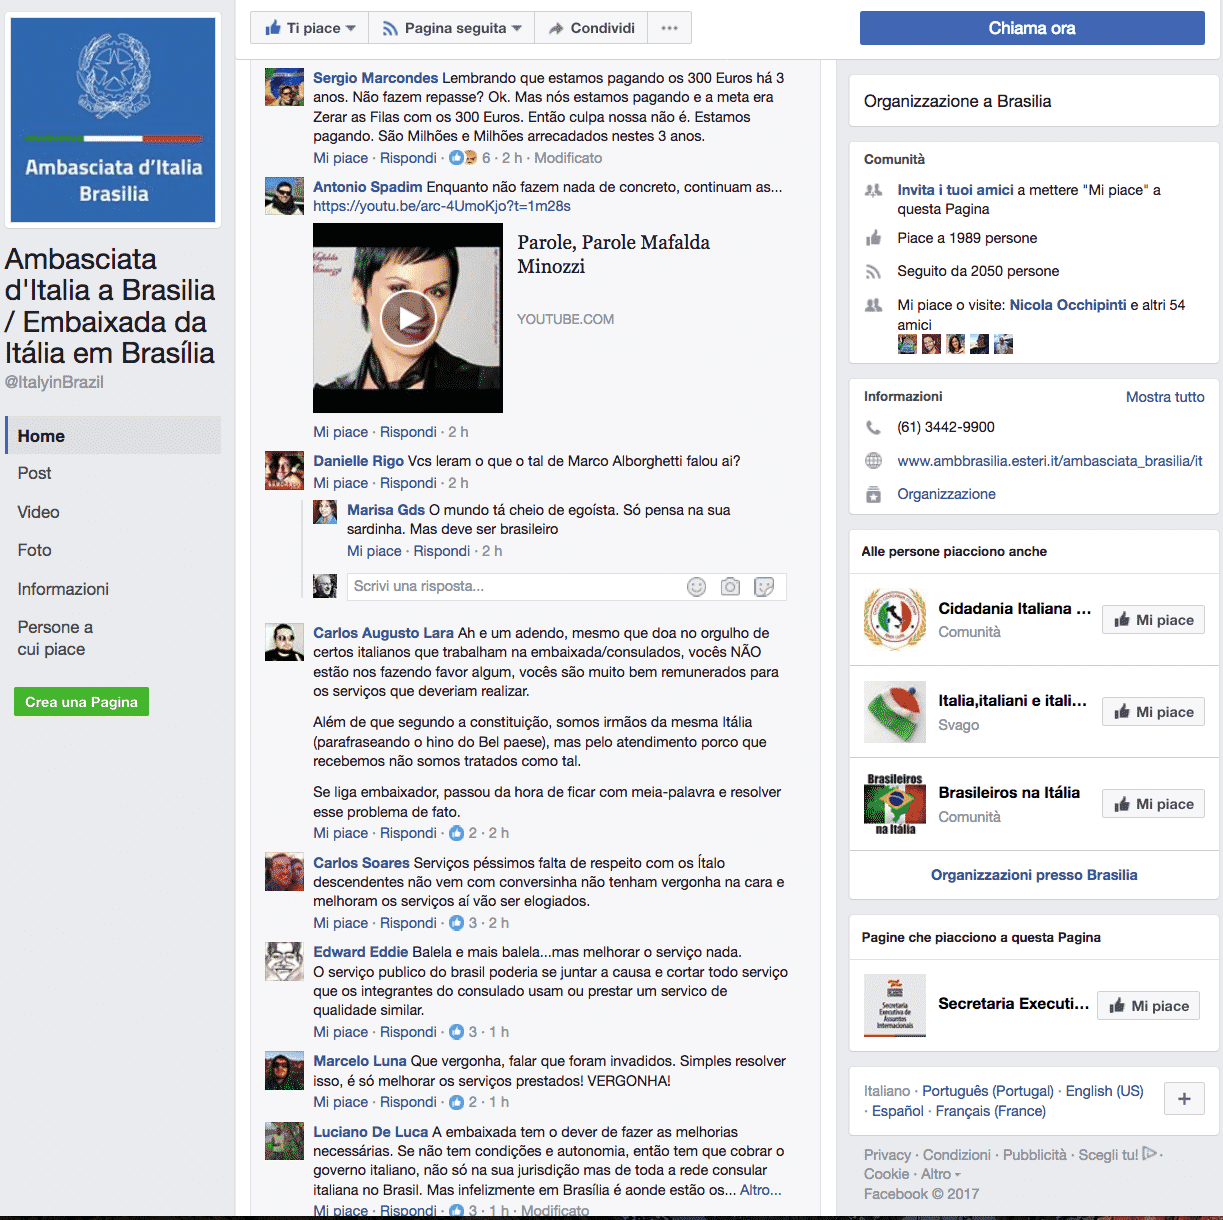Screen dimensions: 1223x1220
Task: Click the Cidadania Italiana page logo
Action: [895, 619]
